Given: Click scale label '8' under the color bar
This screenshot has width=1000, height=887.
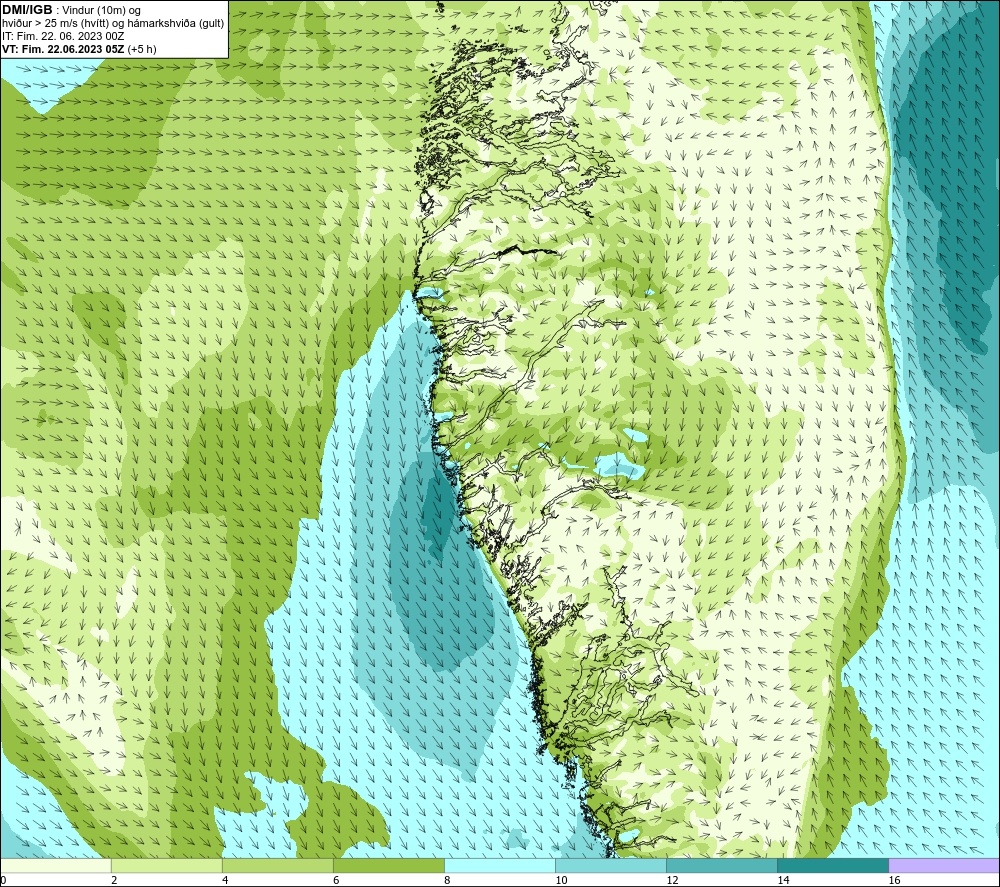Looking at the screenshot, I should 447,881.
